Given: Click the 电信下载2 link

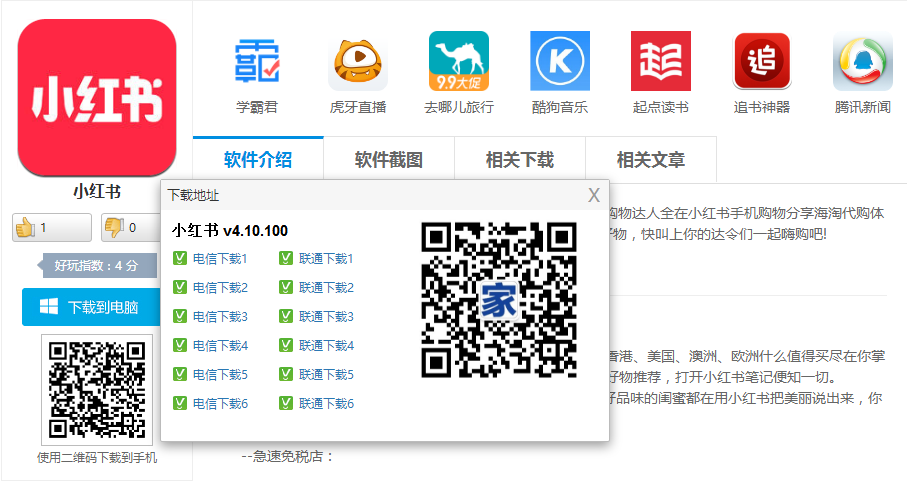Looking at the screenshot, I should 220,287.
